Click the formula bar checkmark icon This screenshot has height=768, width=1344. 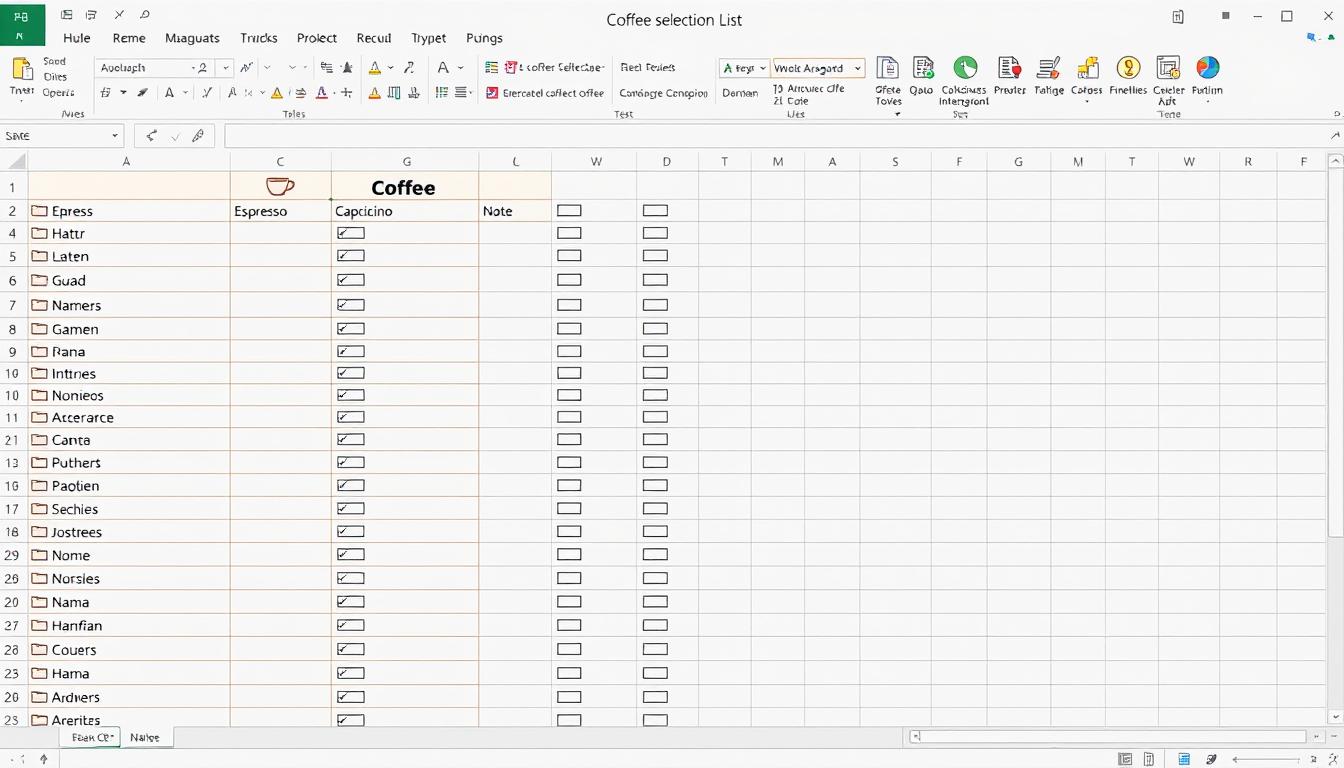(x=175, y=136)
